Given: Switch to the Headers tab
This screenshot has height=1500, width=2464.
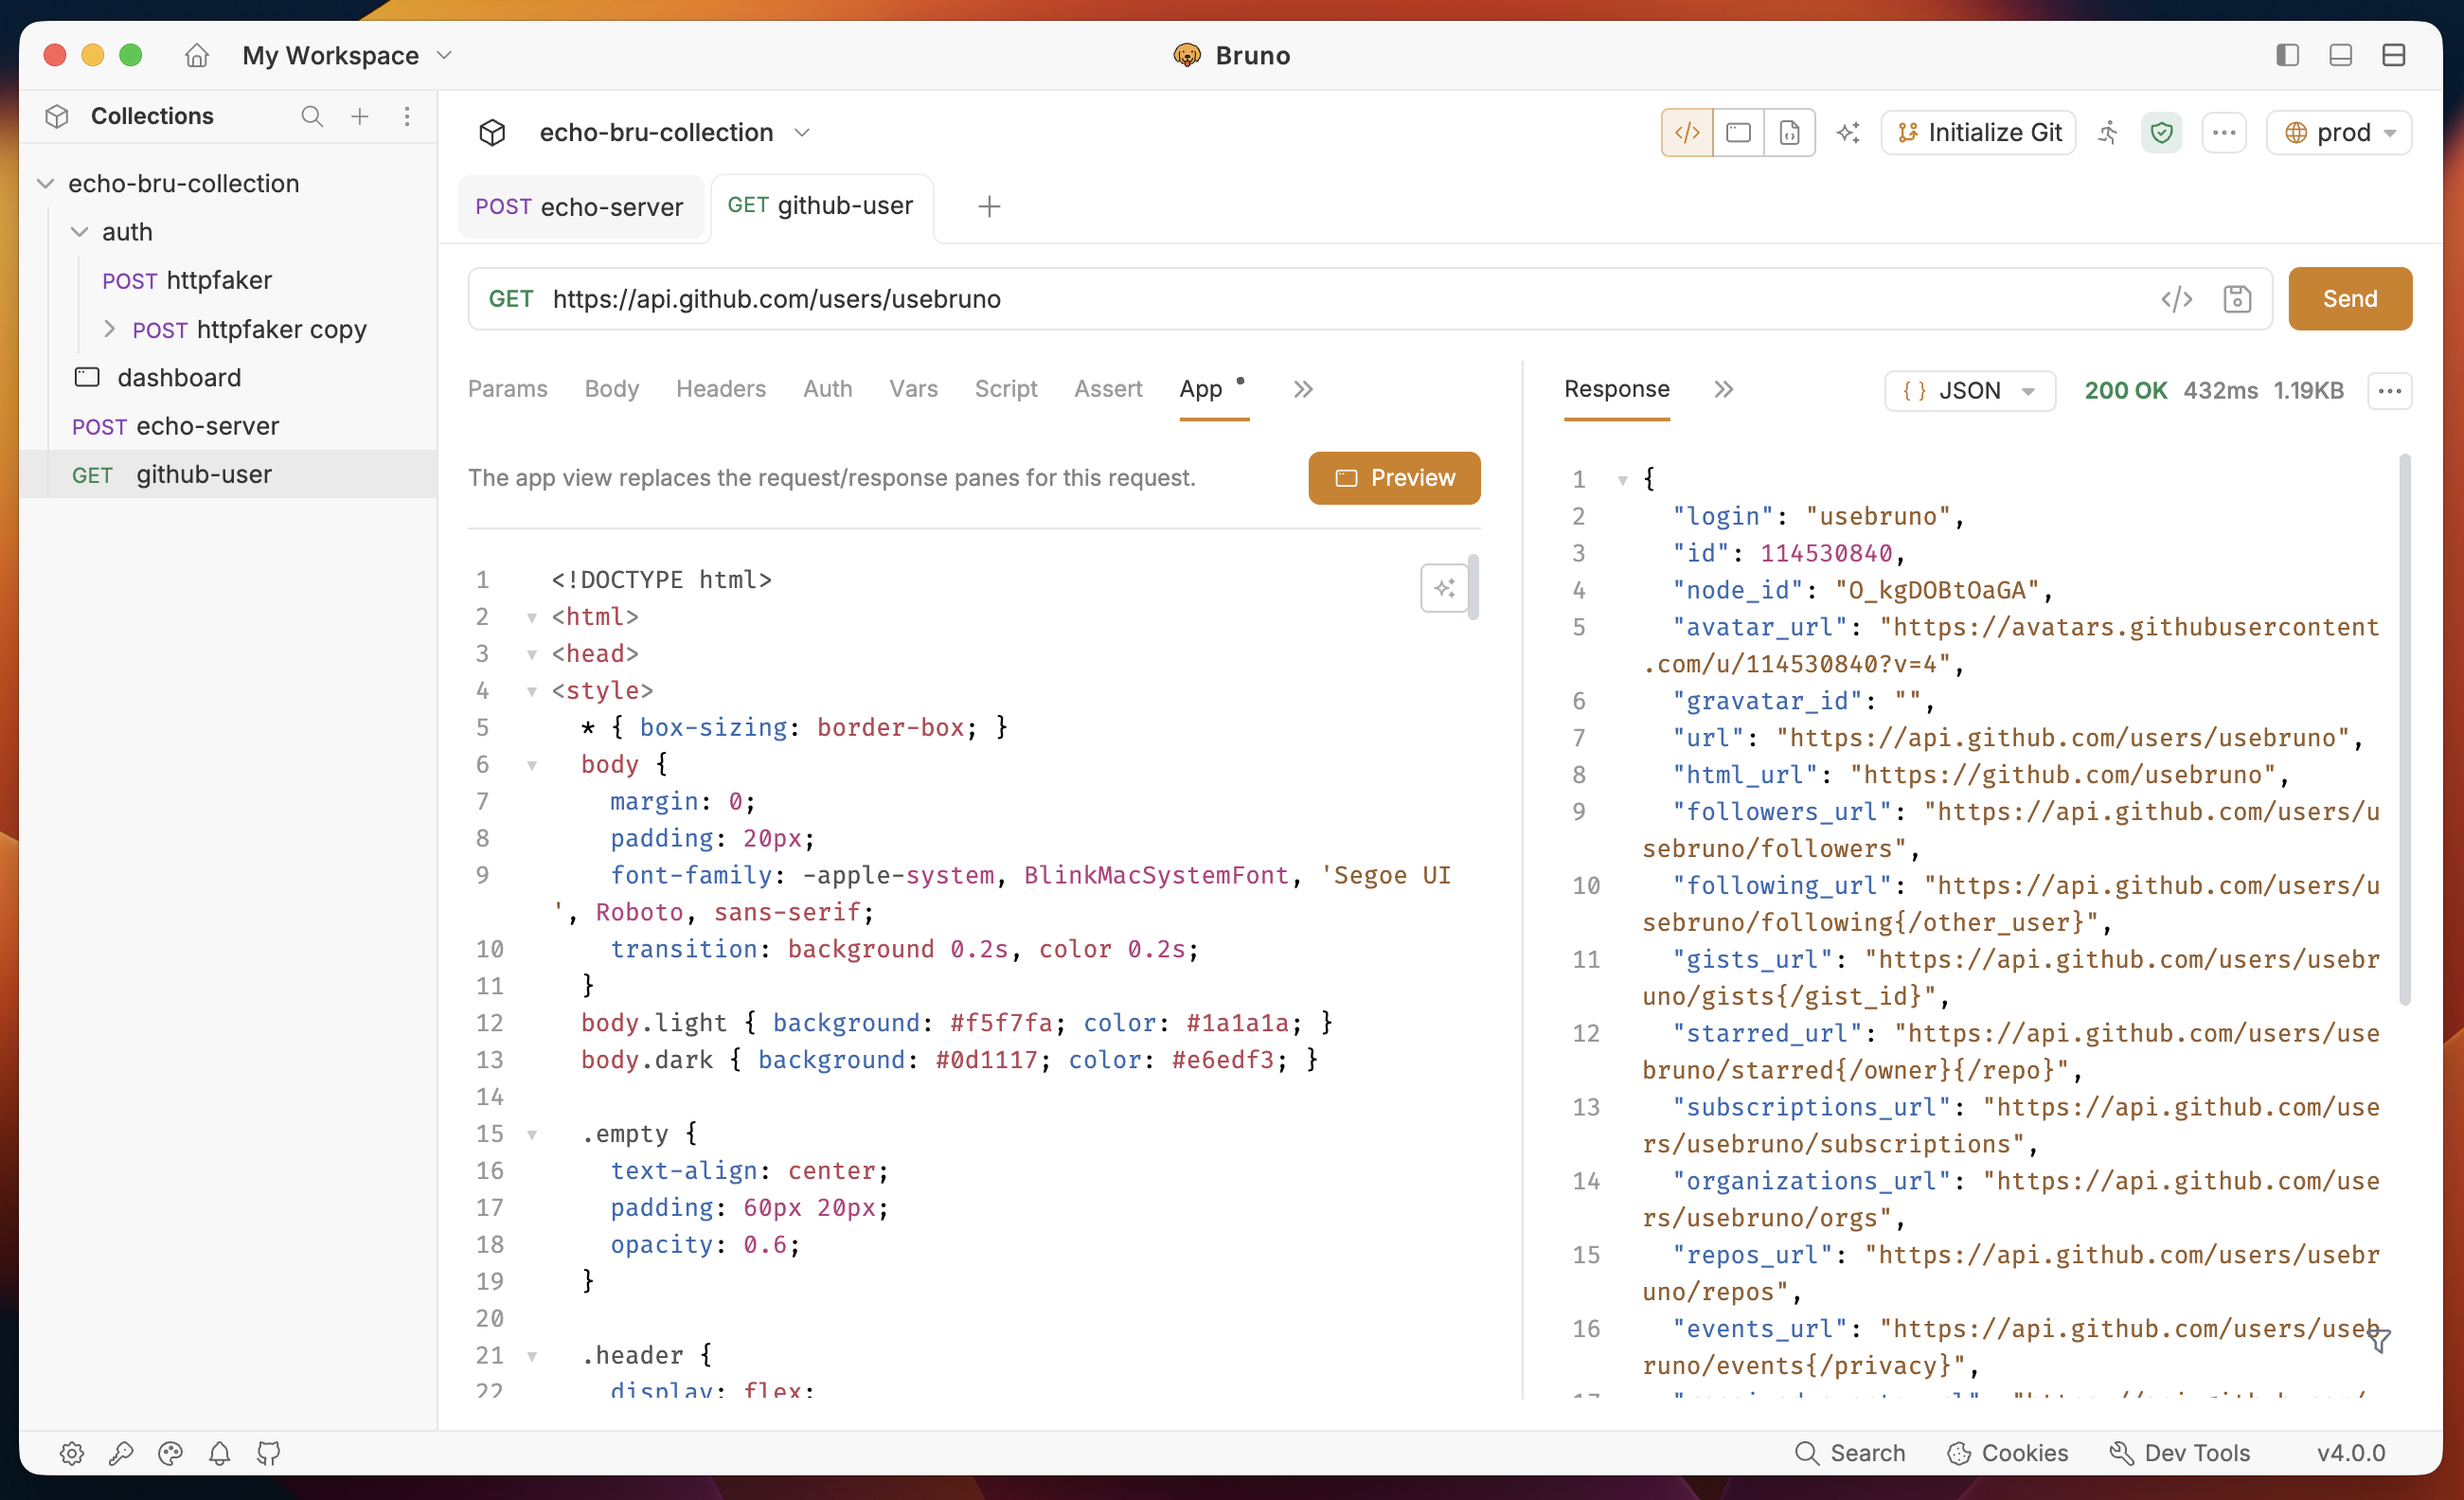Looking at the screenshot, I should point(721,389).
